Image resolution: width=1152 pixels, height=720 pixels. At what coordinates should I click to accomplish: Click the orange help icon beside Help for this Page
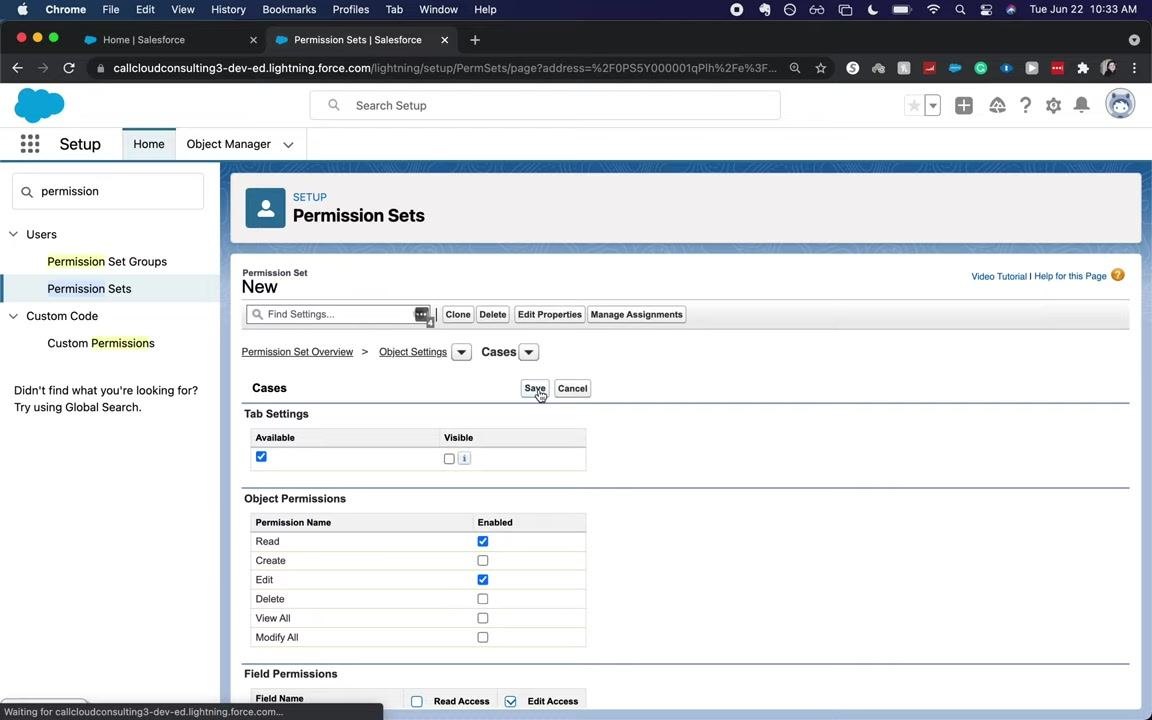point(1117,276)
